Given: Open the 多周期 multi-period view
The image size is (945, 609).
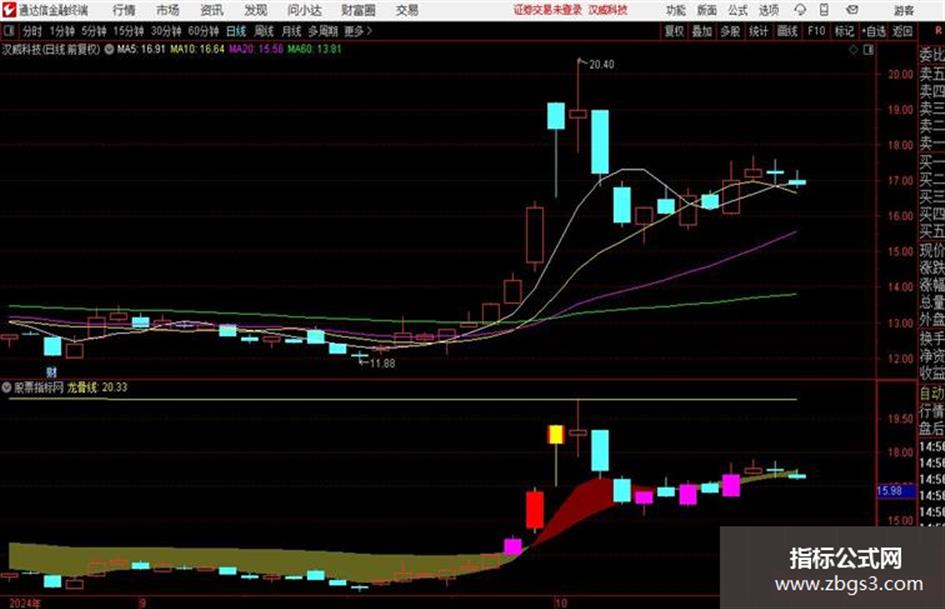Looking at the screenshot, I should pyautogui.click(x=323, y=31).
